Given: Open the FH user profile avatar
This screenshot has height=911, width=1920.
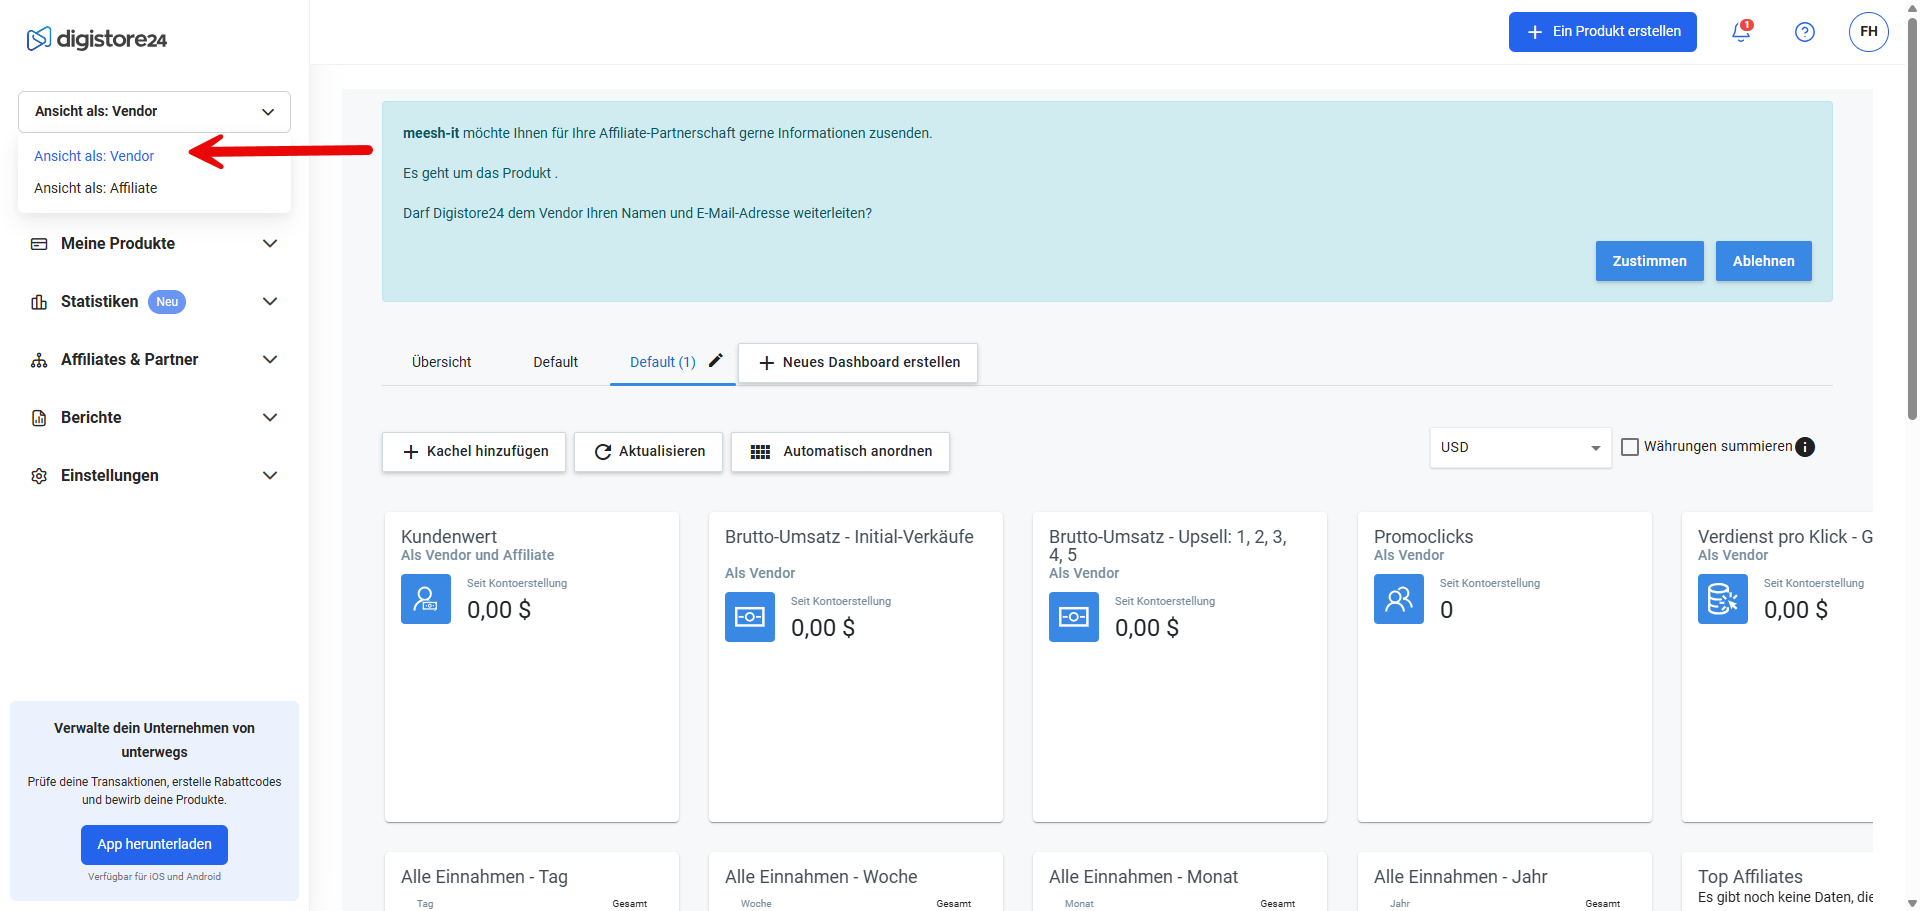Looking at the screenshot, I should (x=1869, y=32).
